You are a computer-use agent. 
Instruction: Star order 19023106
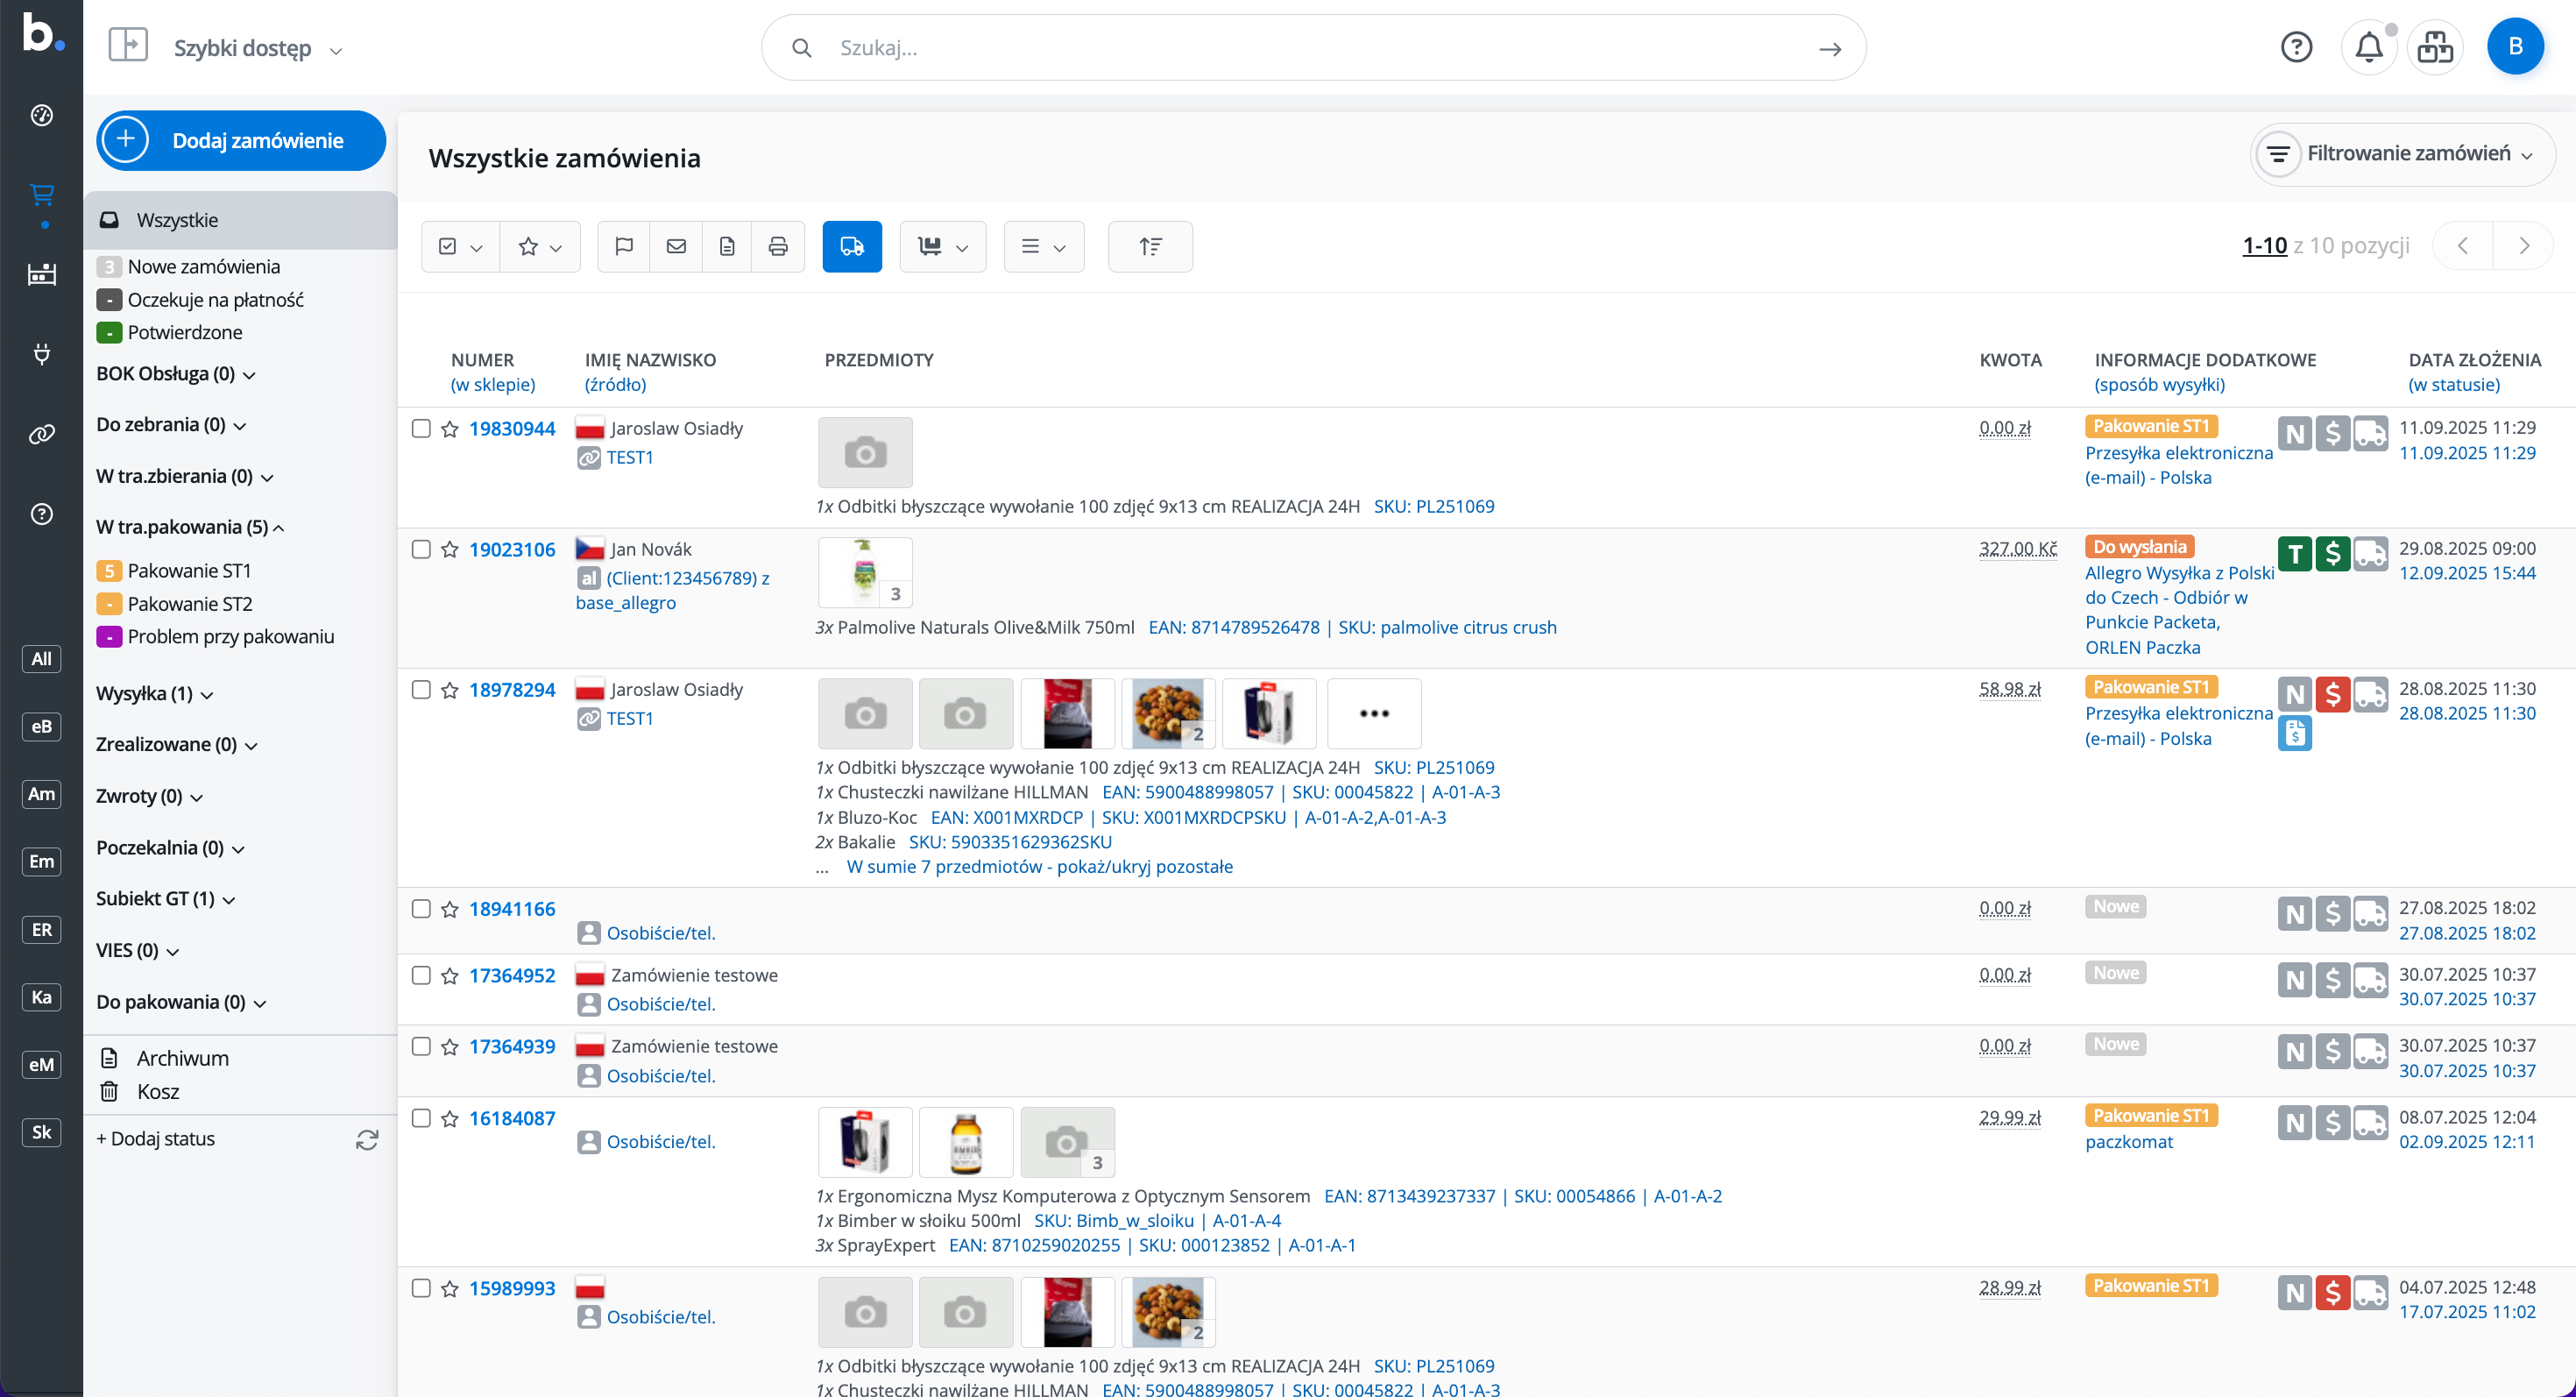point(450,550)
